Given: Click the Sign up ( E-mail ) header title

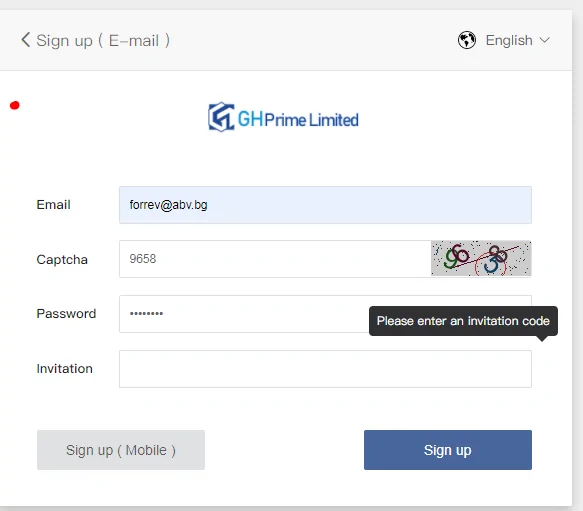Looking at the screenshot, I should [x=103, y=41].
